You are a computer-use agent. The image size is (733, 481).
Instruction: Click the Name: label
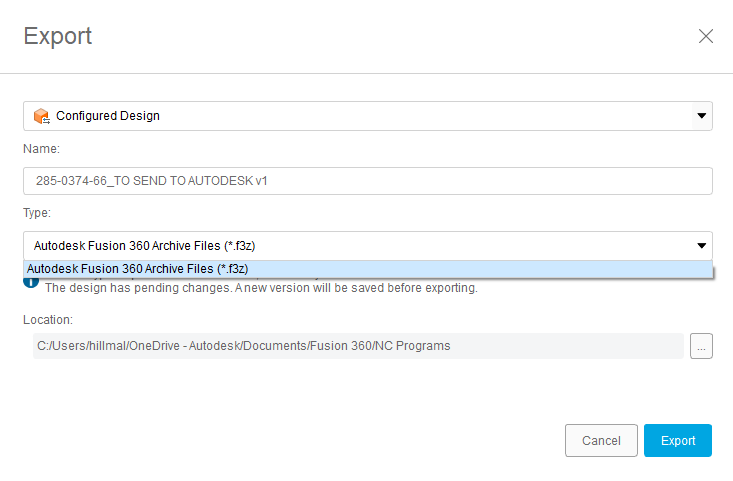click(42, 149)
